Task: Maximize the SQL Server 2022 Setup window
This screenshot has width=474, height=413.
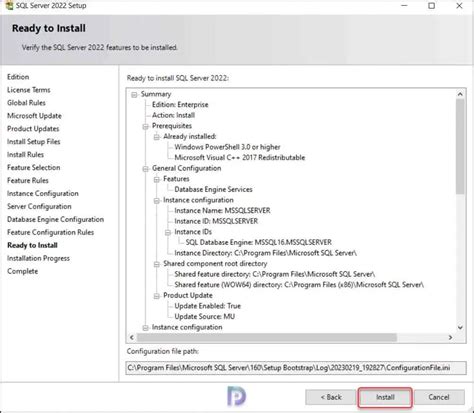Action: coord(432,6)
